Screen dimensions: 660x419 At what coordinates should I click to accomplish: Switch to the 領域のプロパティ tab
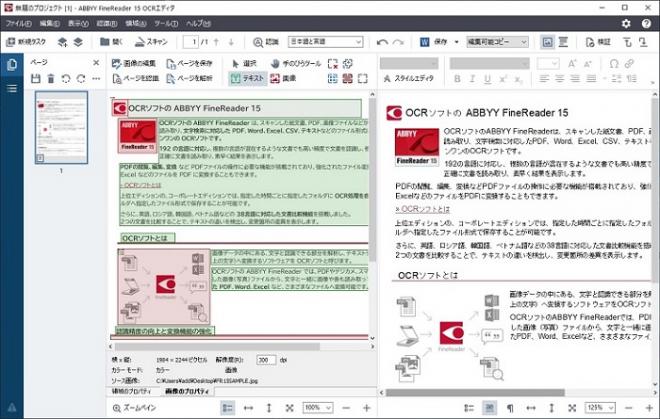click(131, 391)
